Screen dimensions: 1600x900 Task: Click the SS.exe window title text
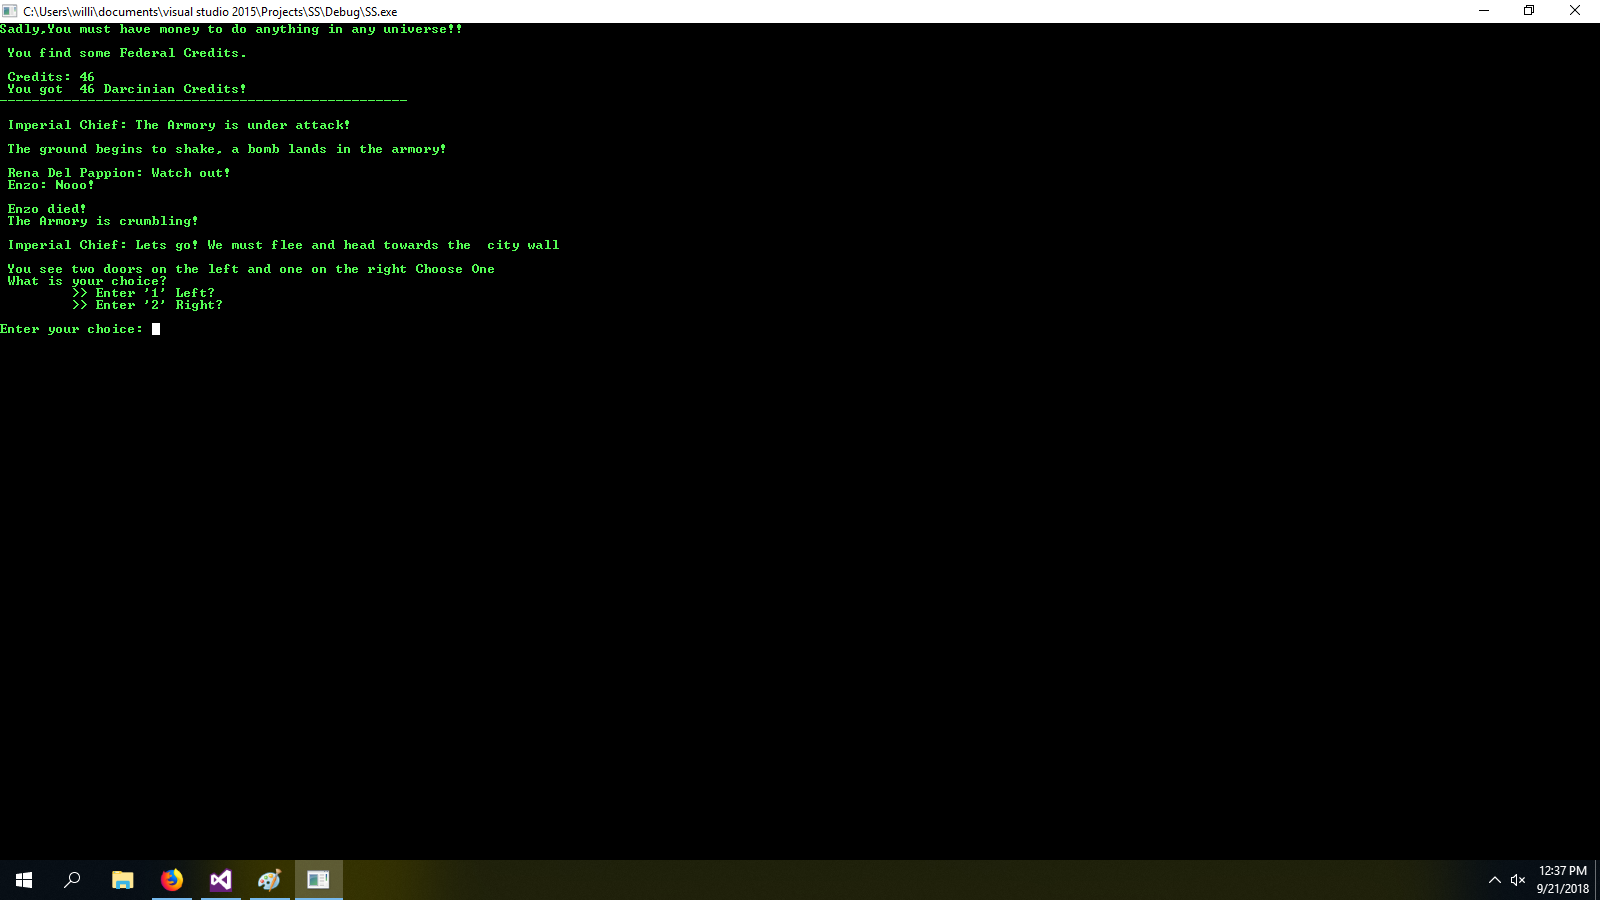coord(210,12)
